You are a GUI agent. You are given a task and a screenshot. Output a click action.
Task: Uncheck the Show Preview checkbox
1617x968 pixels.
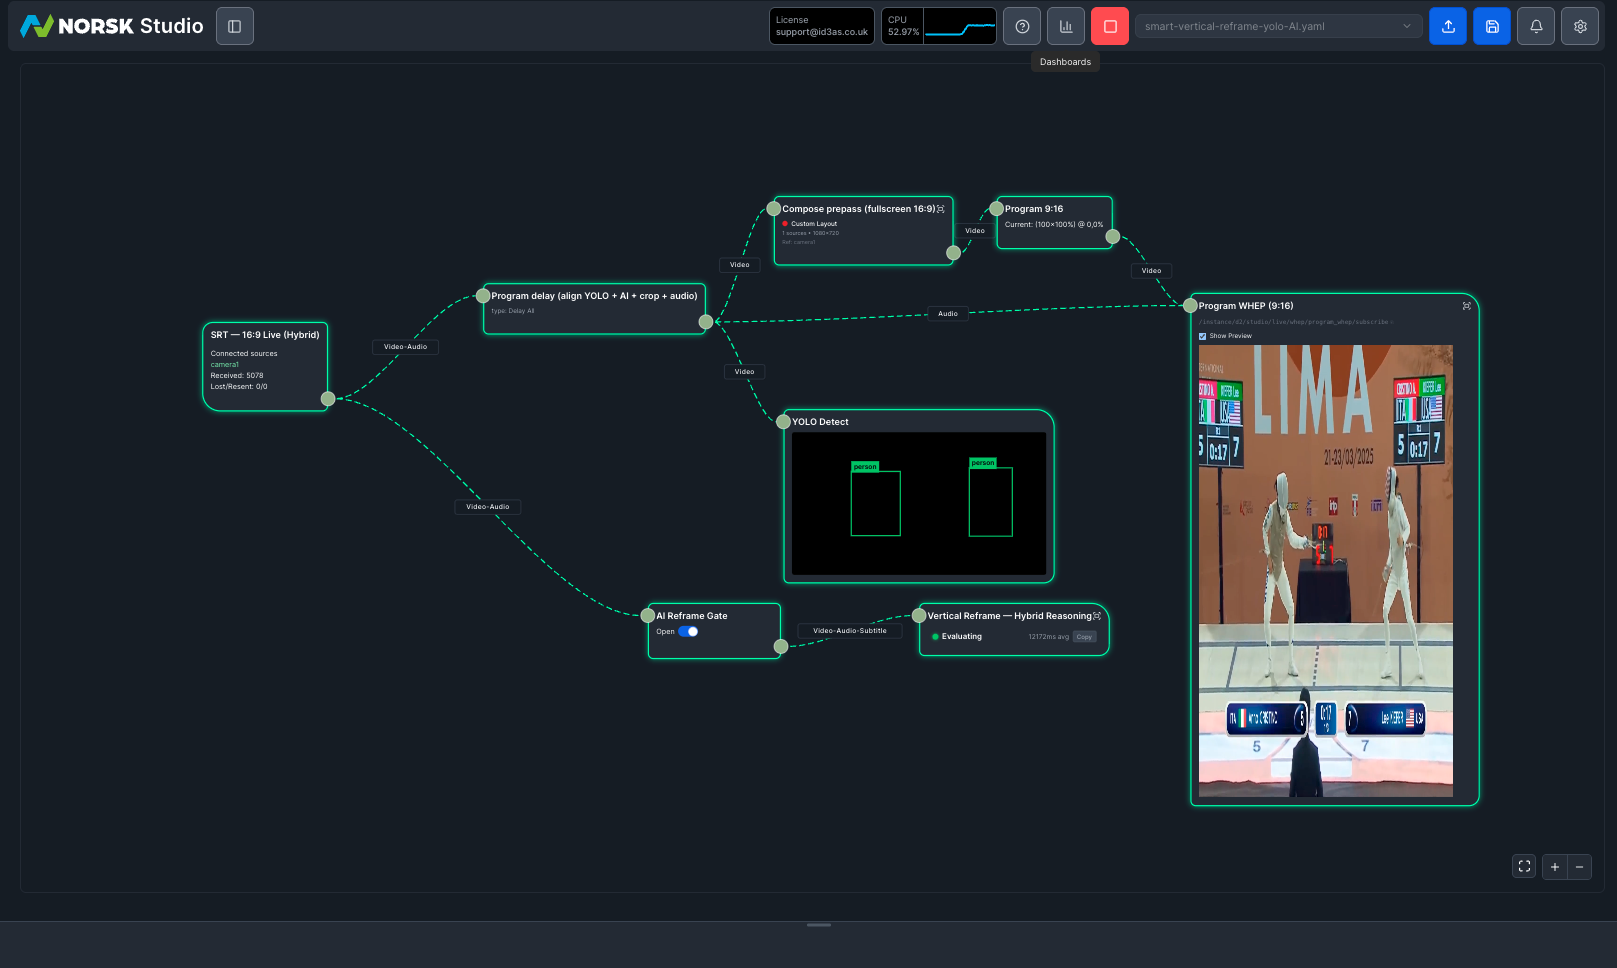[x=1202, y=336]
